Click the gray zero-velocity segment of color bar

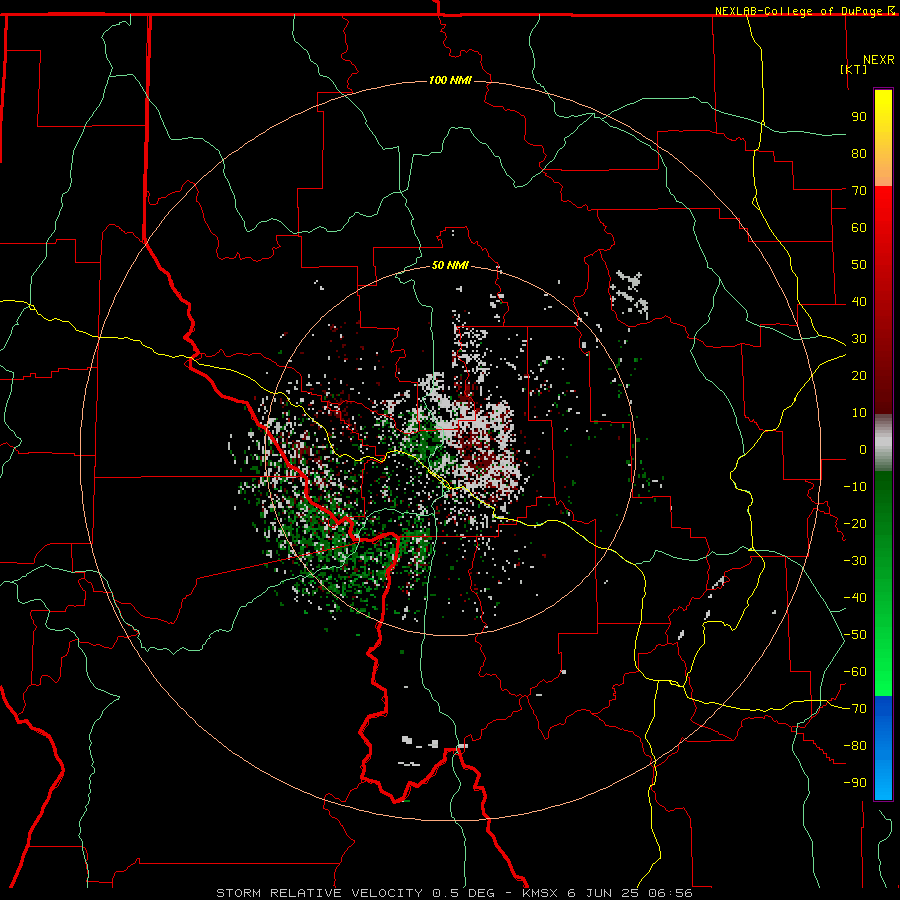point(883,442)
